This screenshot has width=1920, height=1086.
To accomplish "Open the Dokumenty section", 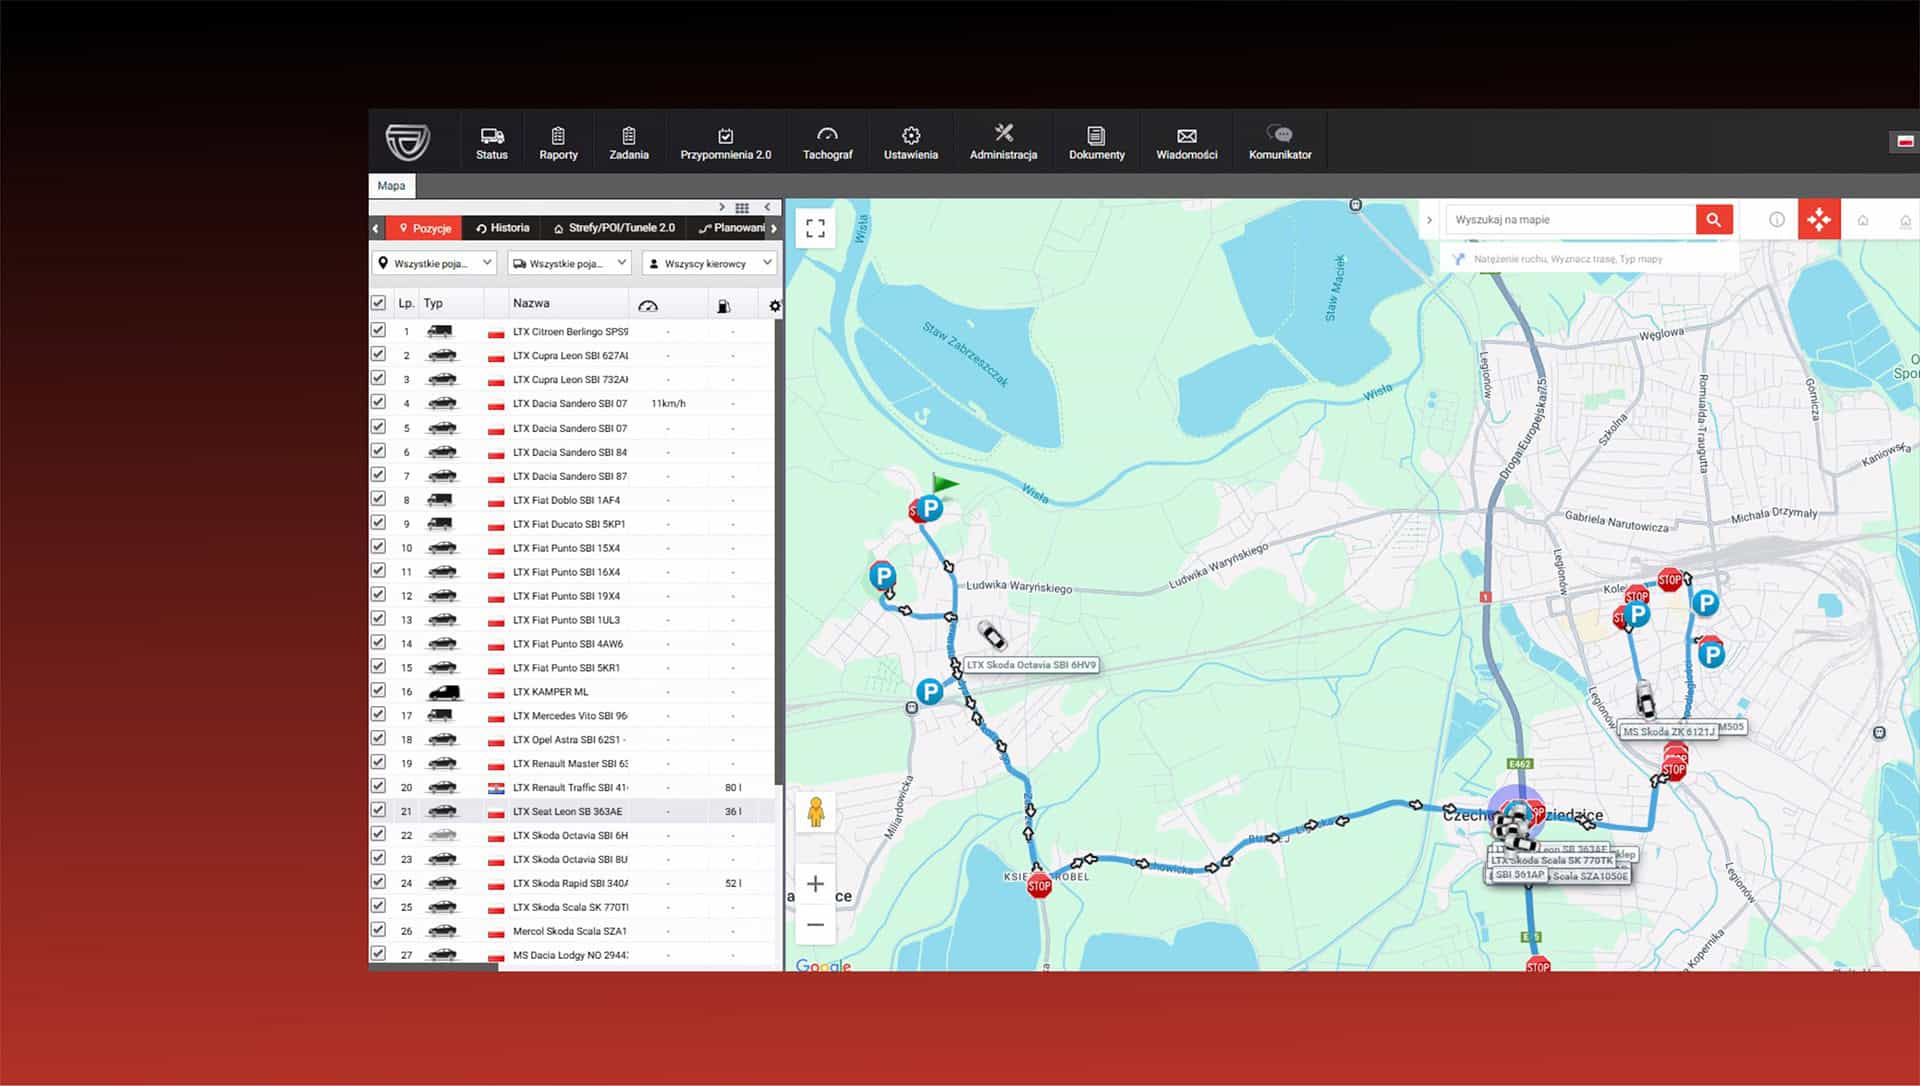I will point(1096,141).
